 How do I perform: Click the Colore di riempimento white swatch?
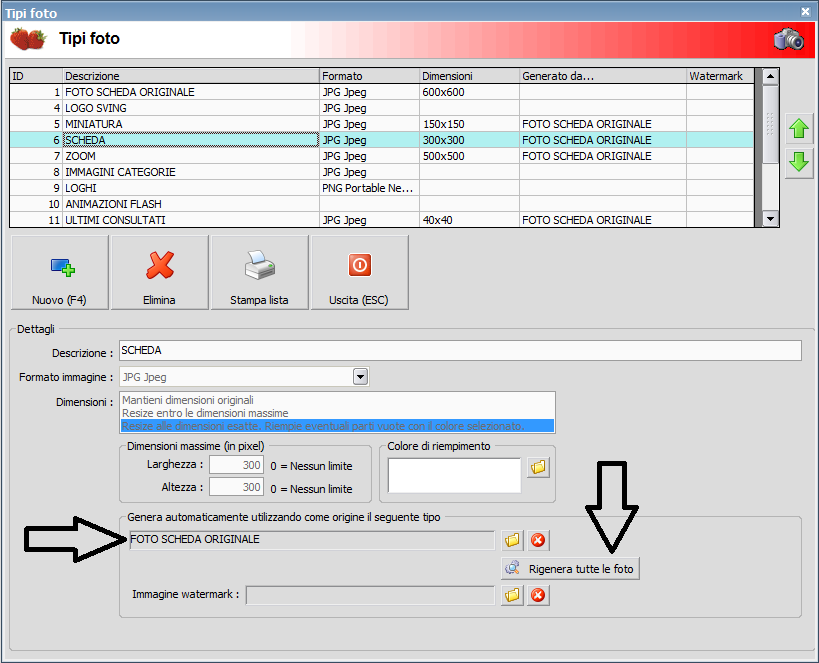click(x=454, y=475)
